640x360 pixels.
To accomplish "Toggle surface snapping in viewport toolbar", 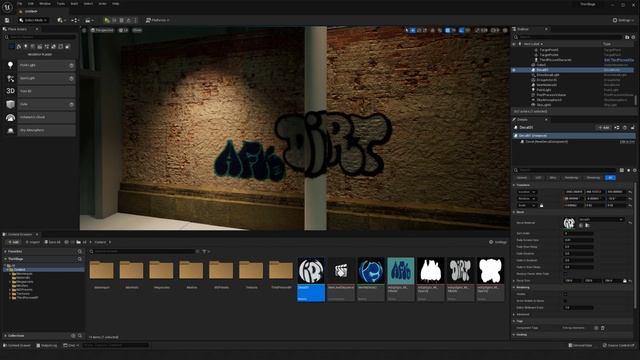I will tap(440, 30).
